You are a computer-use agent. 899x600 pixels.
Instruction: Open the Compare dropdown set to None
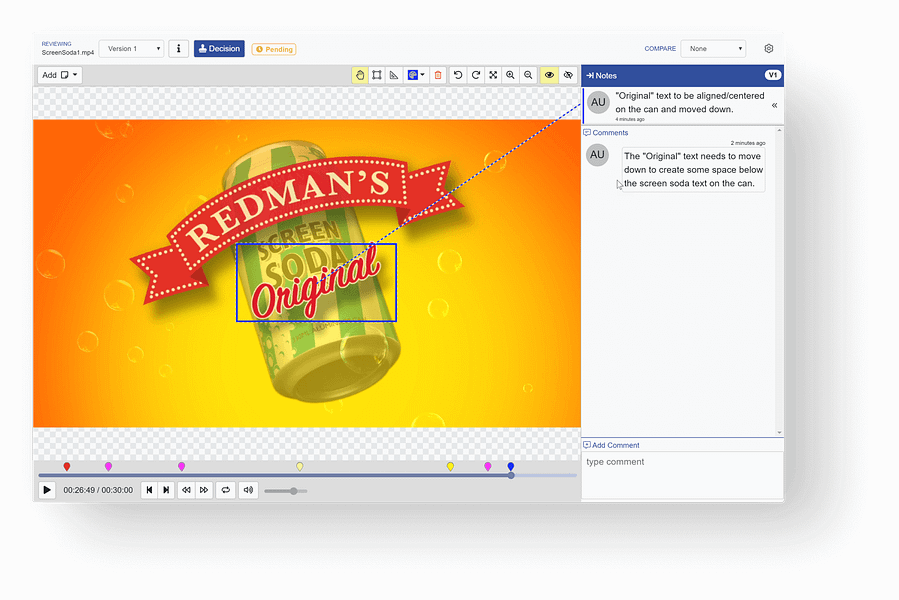(713, 48)
